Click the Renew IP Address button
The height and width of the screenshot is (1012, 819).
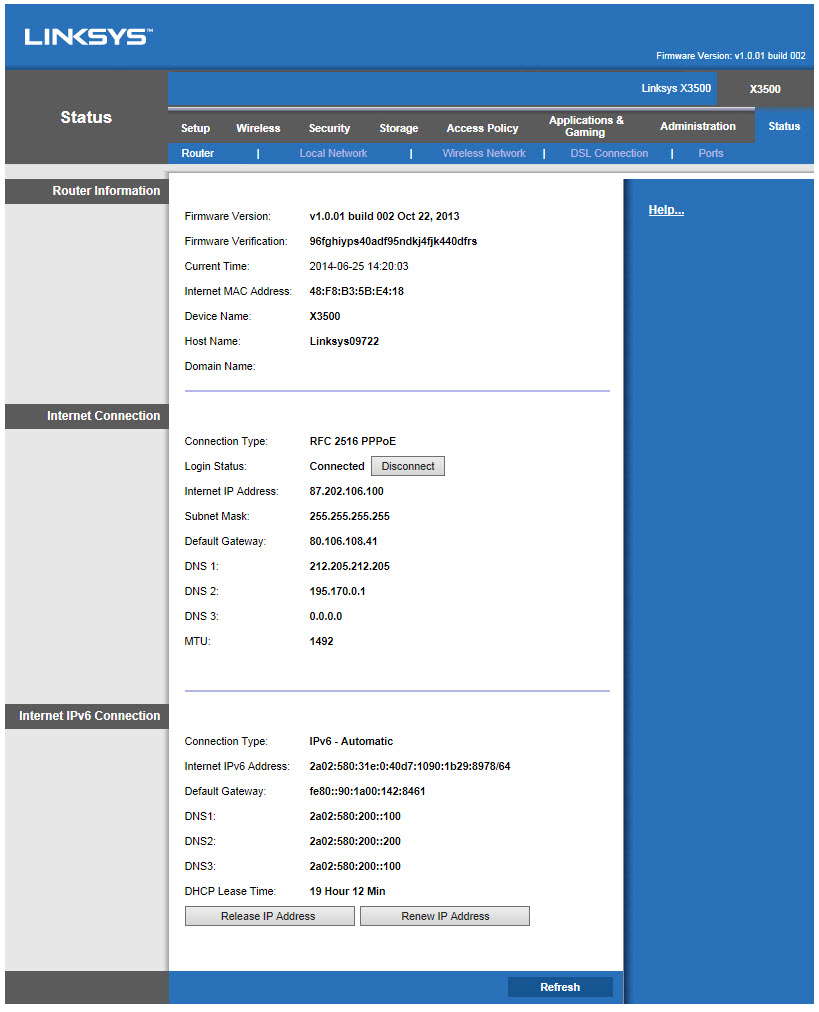click(445, 916)
